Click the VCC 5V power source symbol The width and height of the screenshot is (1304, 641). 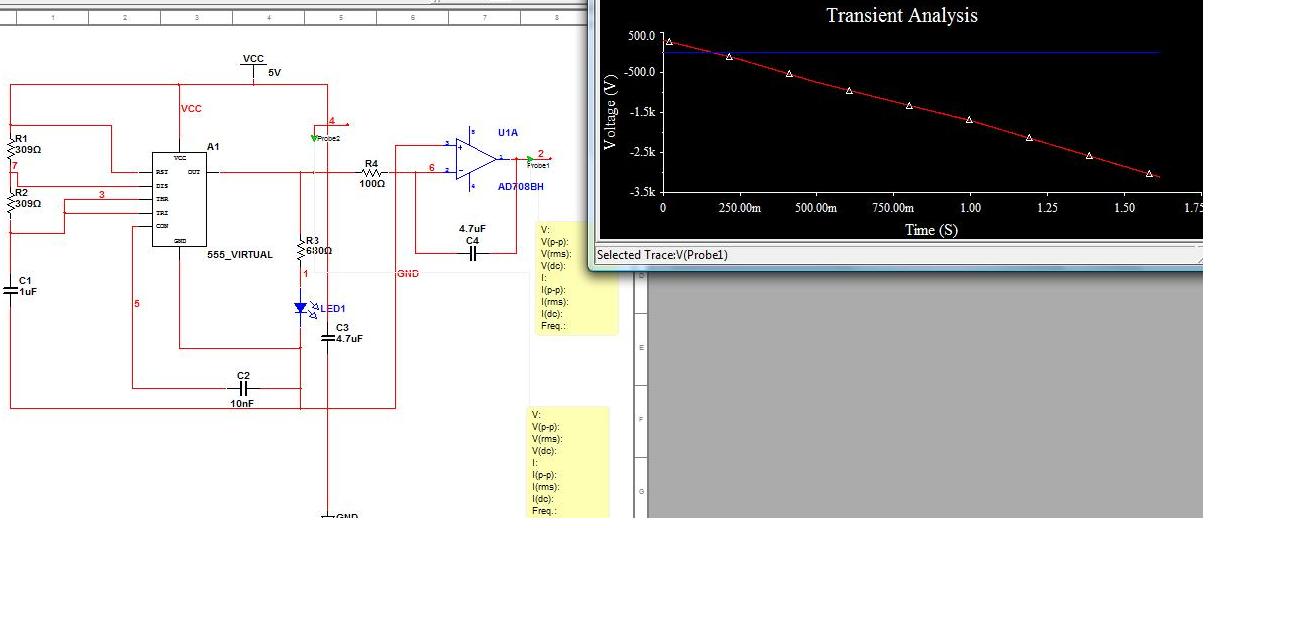254,69
